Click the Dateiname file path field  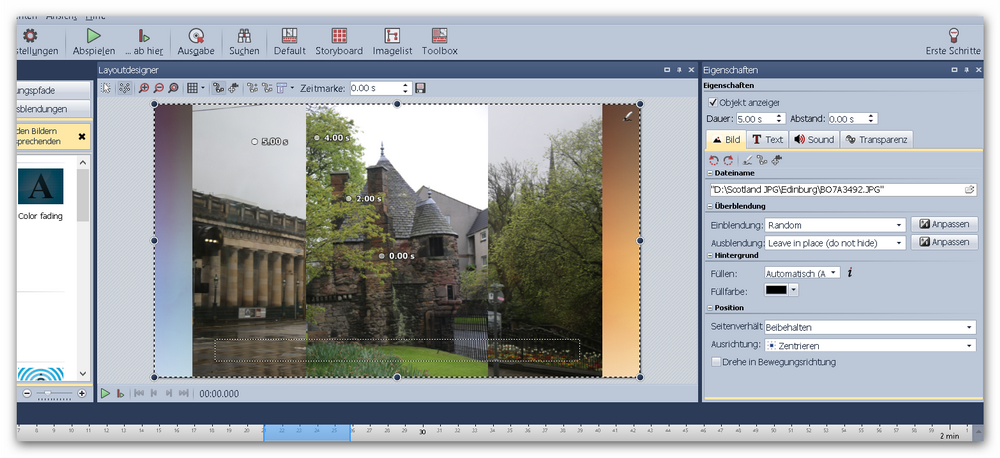(x=835, y=189)
